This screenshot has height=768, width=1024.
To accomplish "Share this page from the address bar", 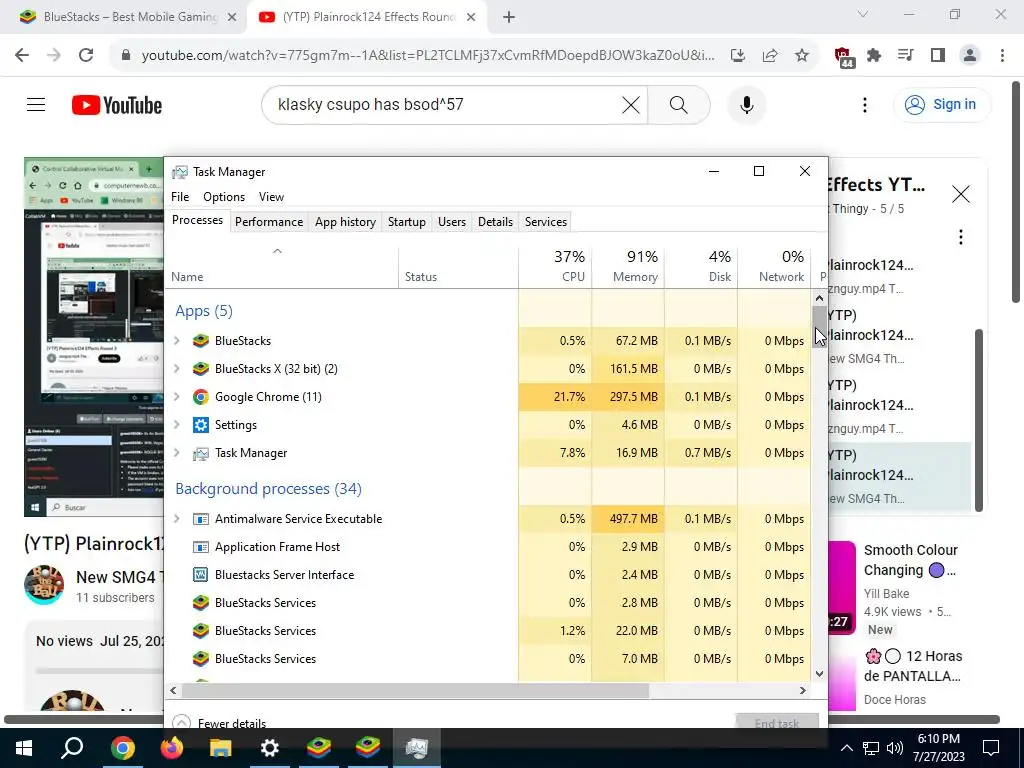I will coord(770,55).
